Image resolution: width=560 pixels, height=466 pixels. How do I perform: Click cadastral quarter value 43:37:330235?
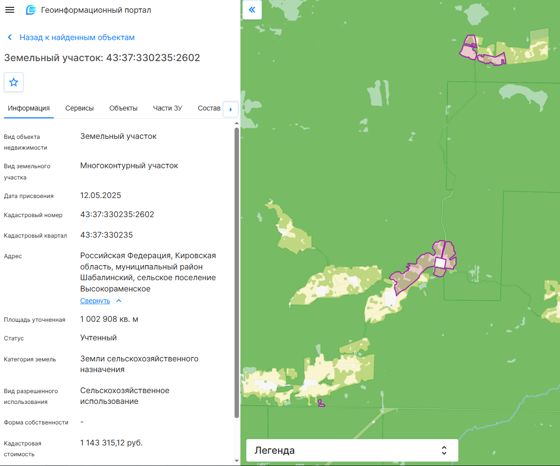(x=106, y=235)
